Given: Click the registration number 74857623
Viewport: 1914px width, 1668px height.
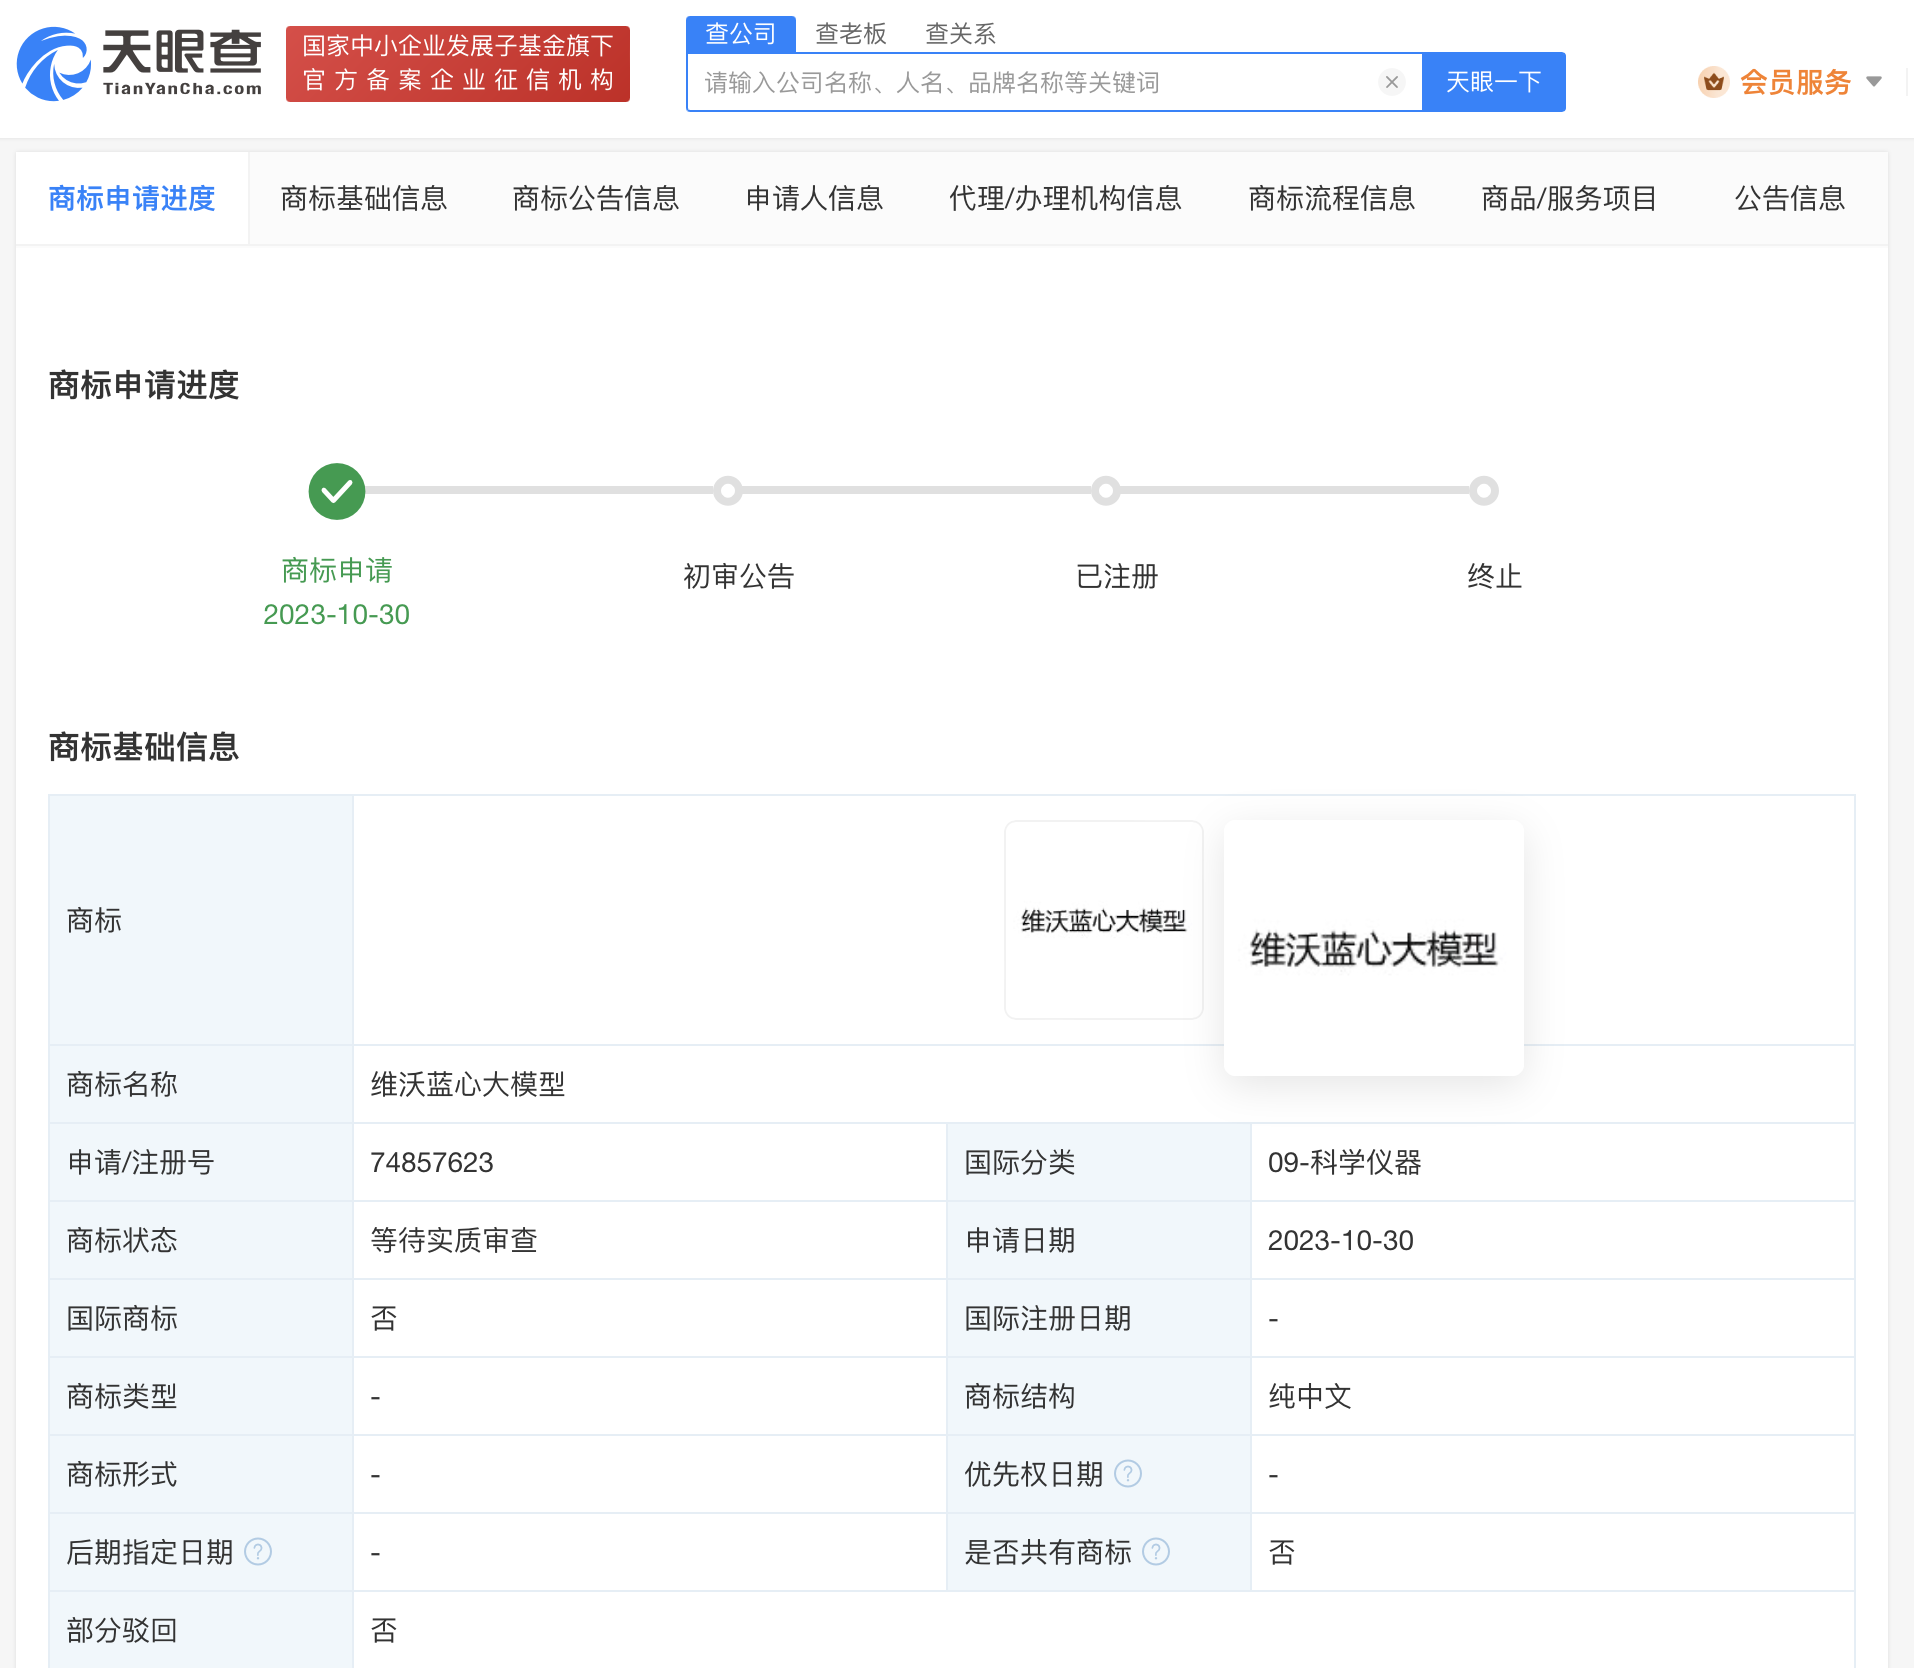Looking at the screenshot, I should [432, 1162].
